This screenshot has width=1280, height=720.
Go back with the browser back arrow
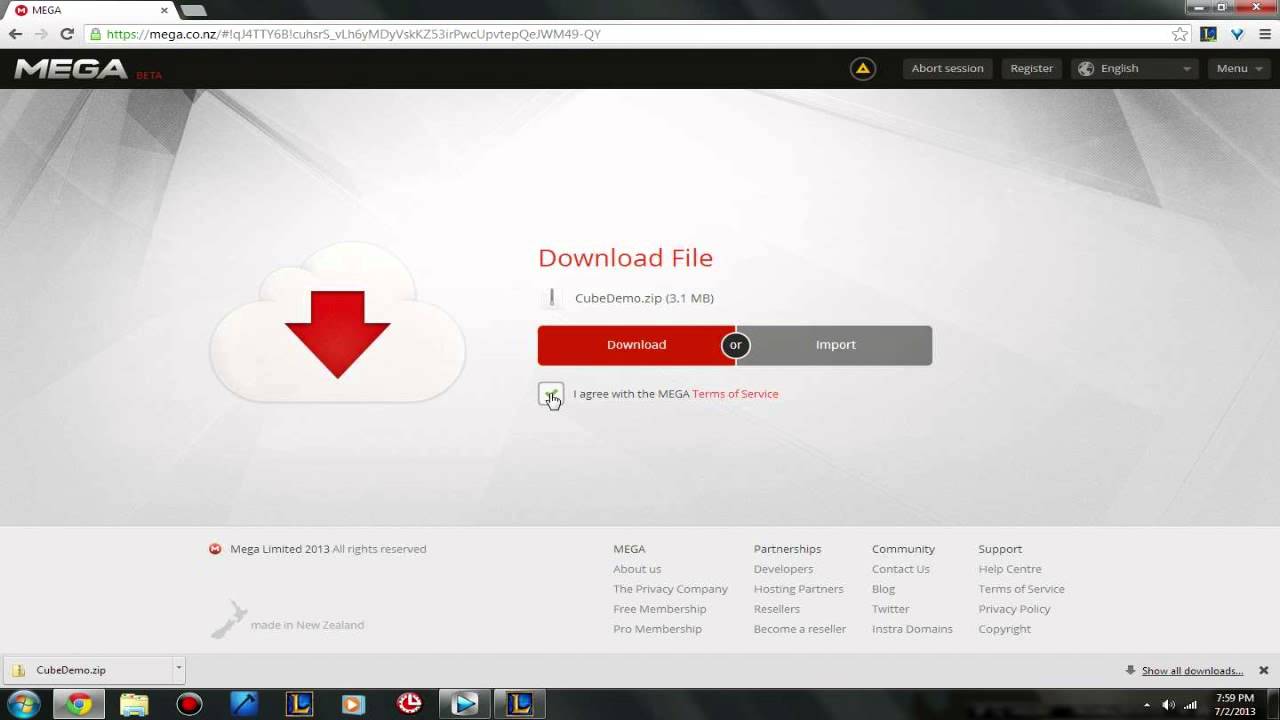tap(15, 34)
